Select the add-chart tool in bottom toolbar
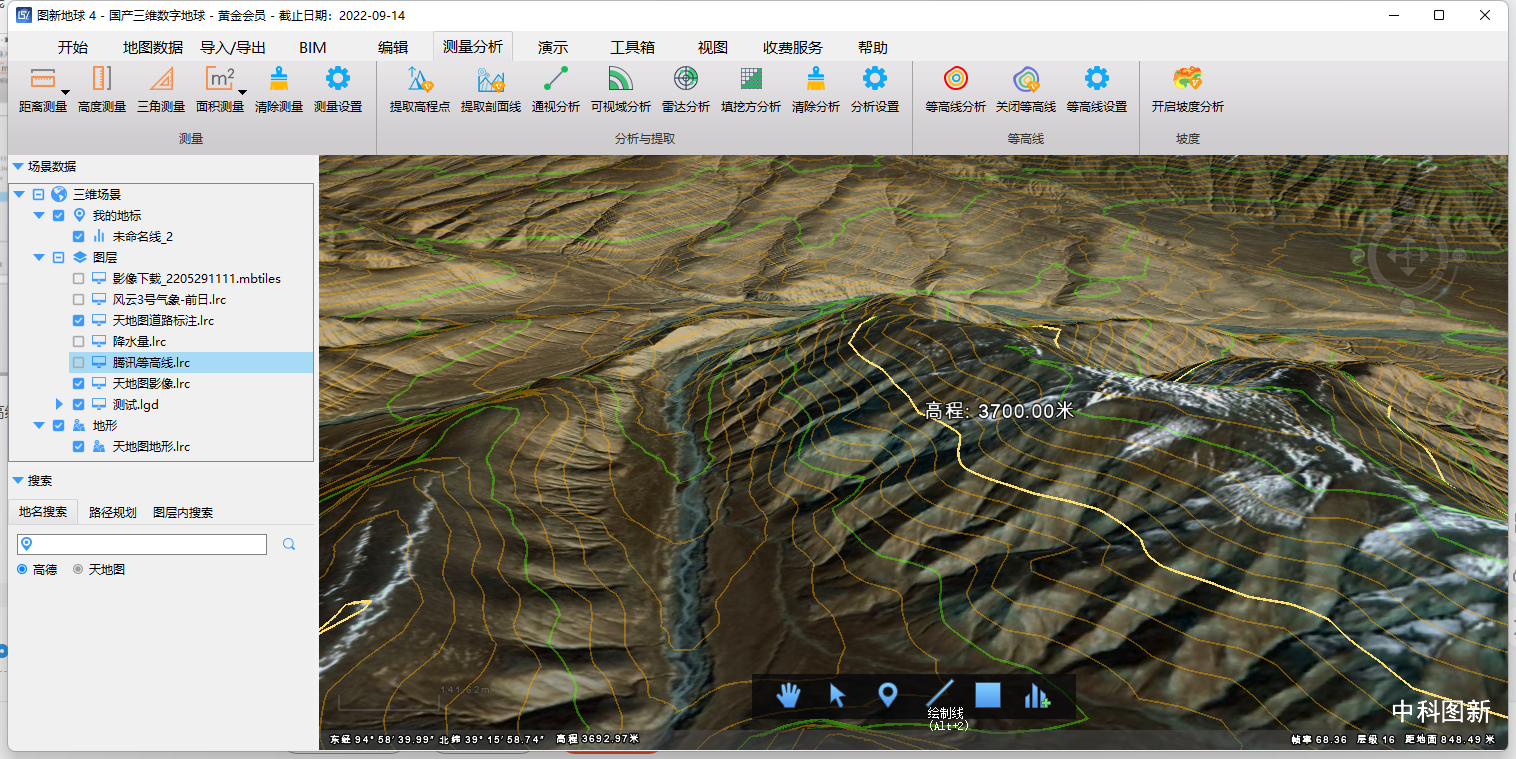 click(x=1037, y=695)
